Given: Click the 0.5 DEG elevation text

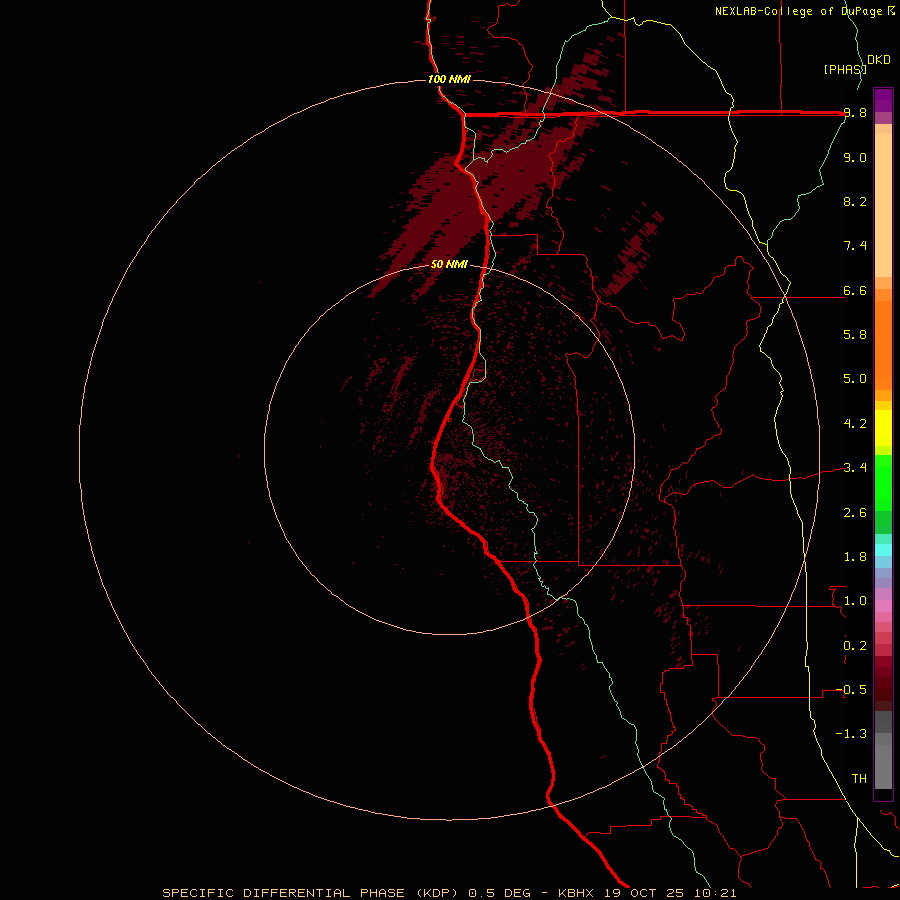Looking at the screenshot, I should 498,893.
